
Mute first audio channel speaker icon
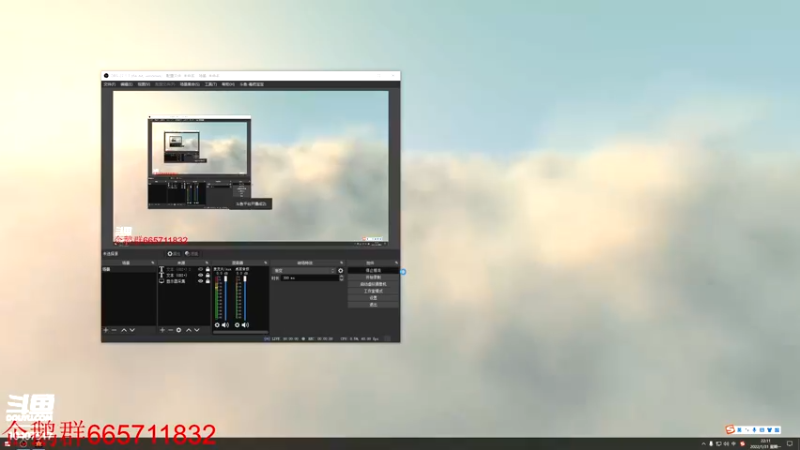coord(226,325)
